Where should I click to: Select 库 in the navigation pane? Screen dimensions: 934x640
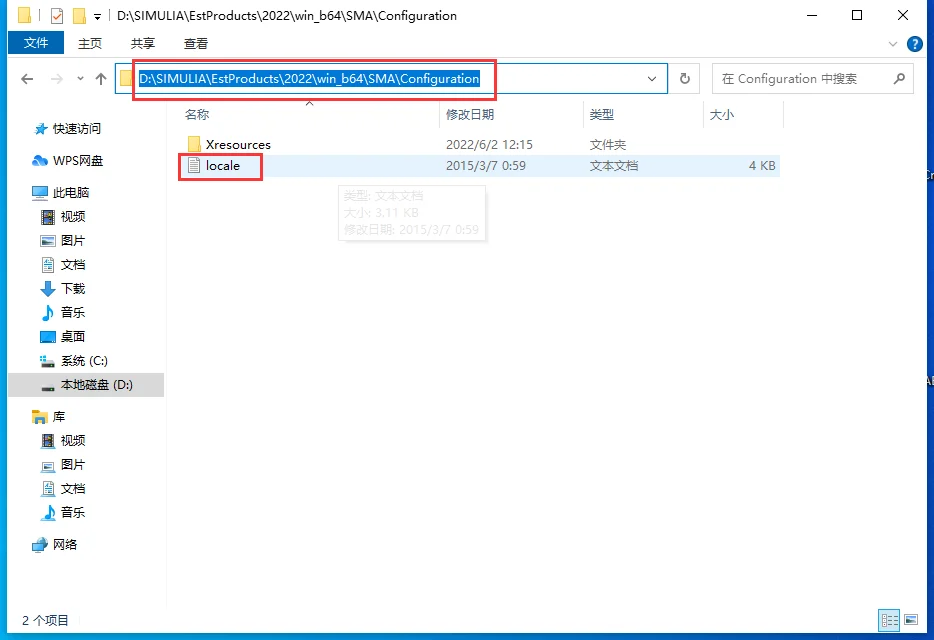point(58,417)
